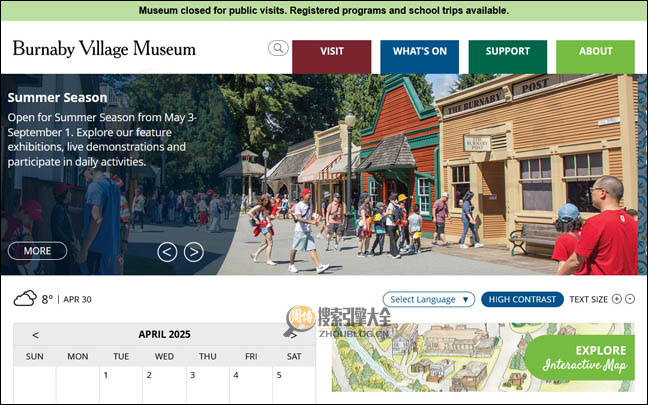Click the April 2025 month title
The image size is (648, 405).
coord(164,334)
